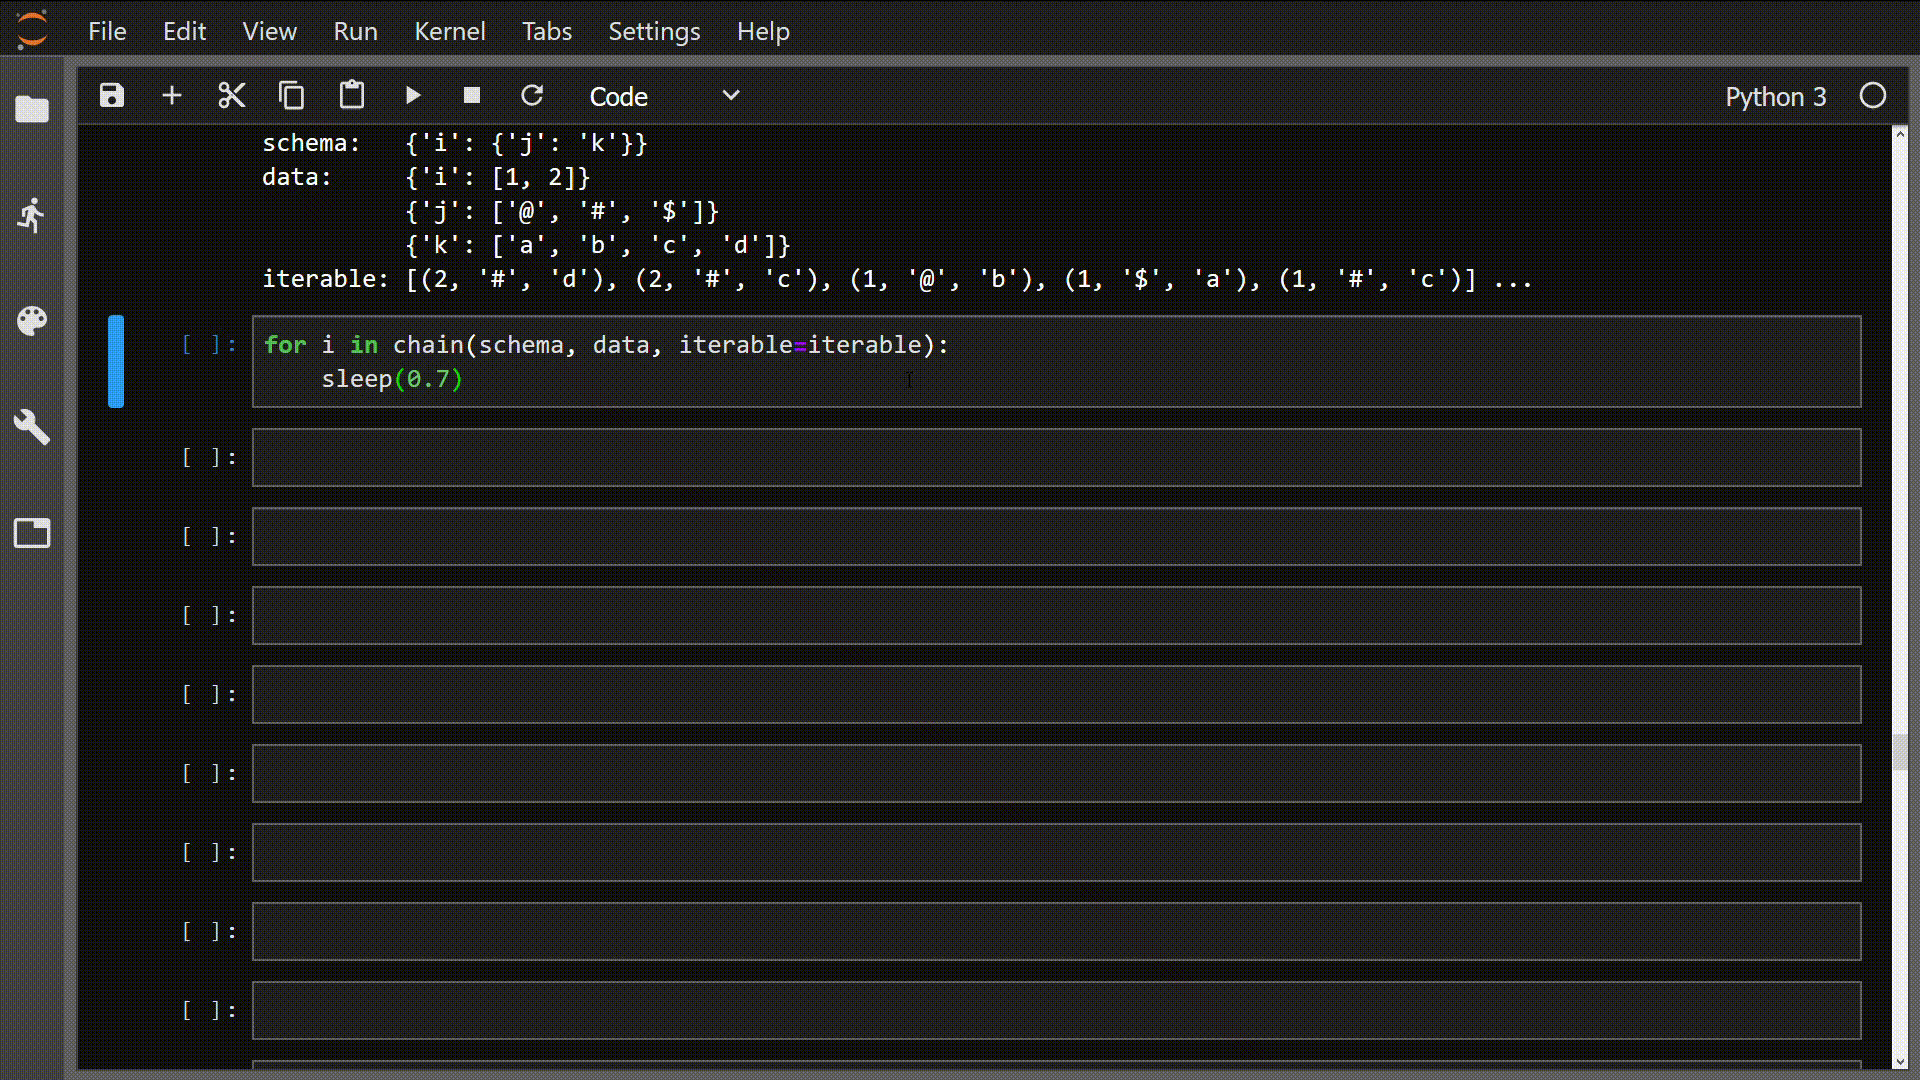Insert a new cell below with the plus icon
This screenshot has height=1080, width=1920.
[171, 95]
